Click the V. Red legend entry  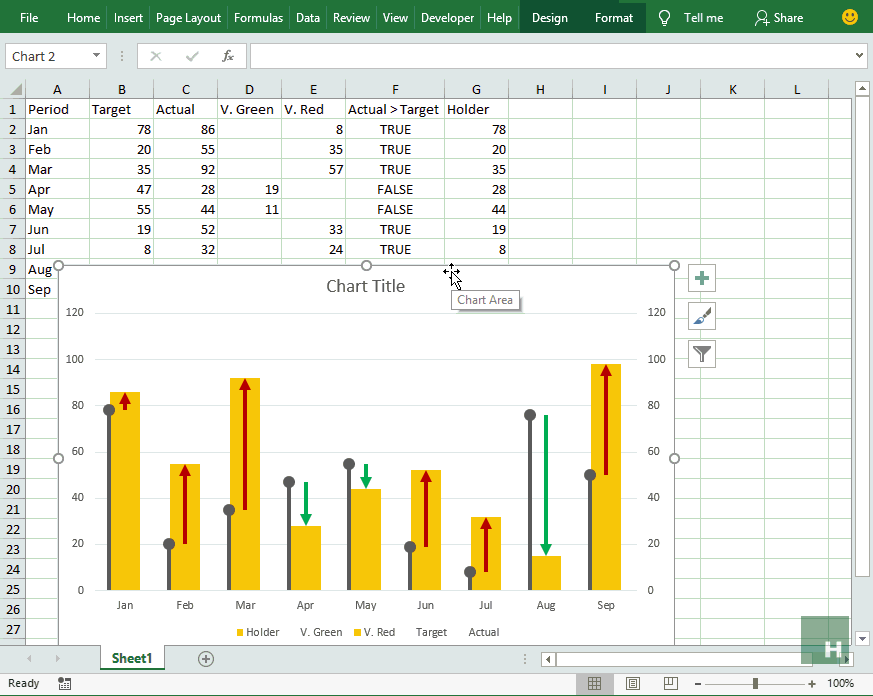coord(375,632)
